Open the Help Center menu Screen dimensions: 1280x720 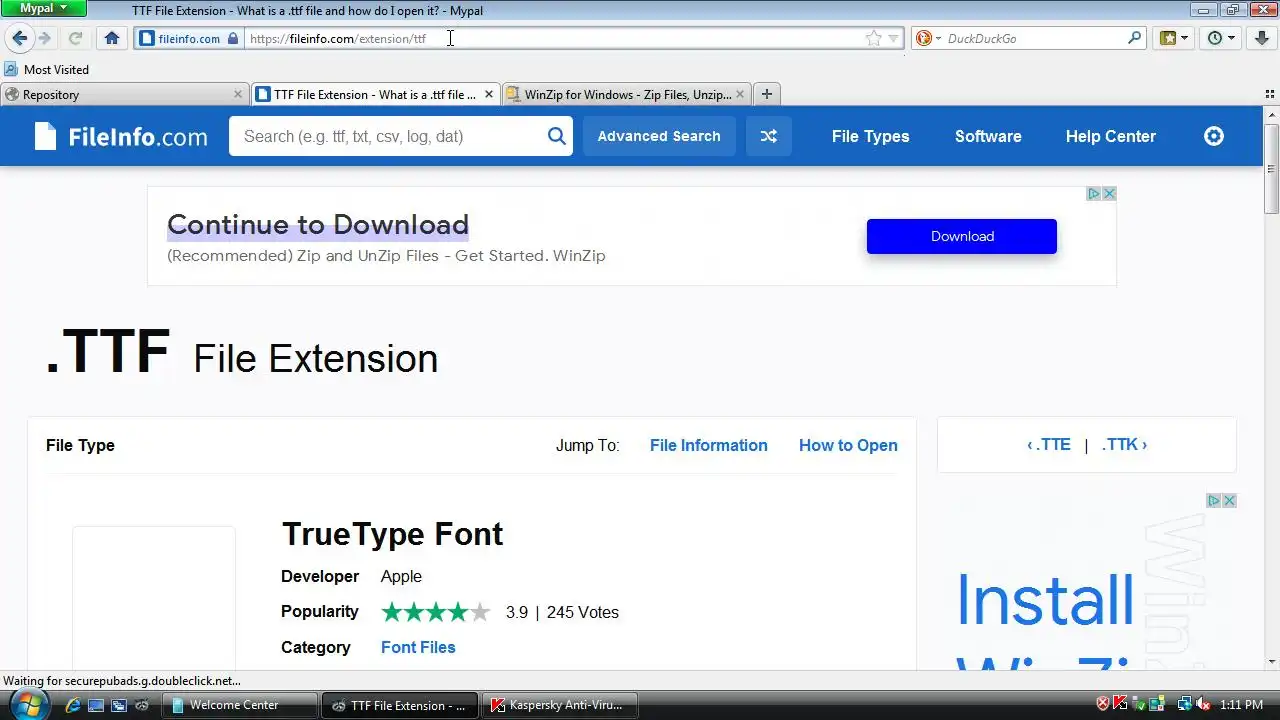1111,136
